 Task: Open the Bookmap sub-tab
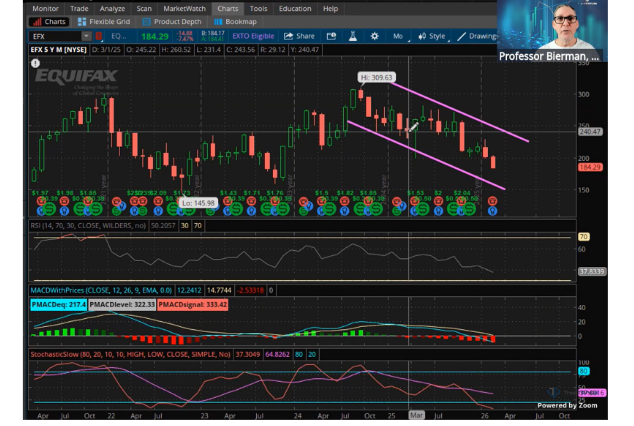coord(235,22)
